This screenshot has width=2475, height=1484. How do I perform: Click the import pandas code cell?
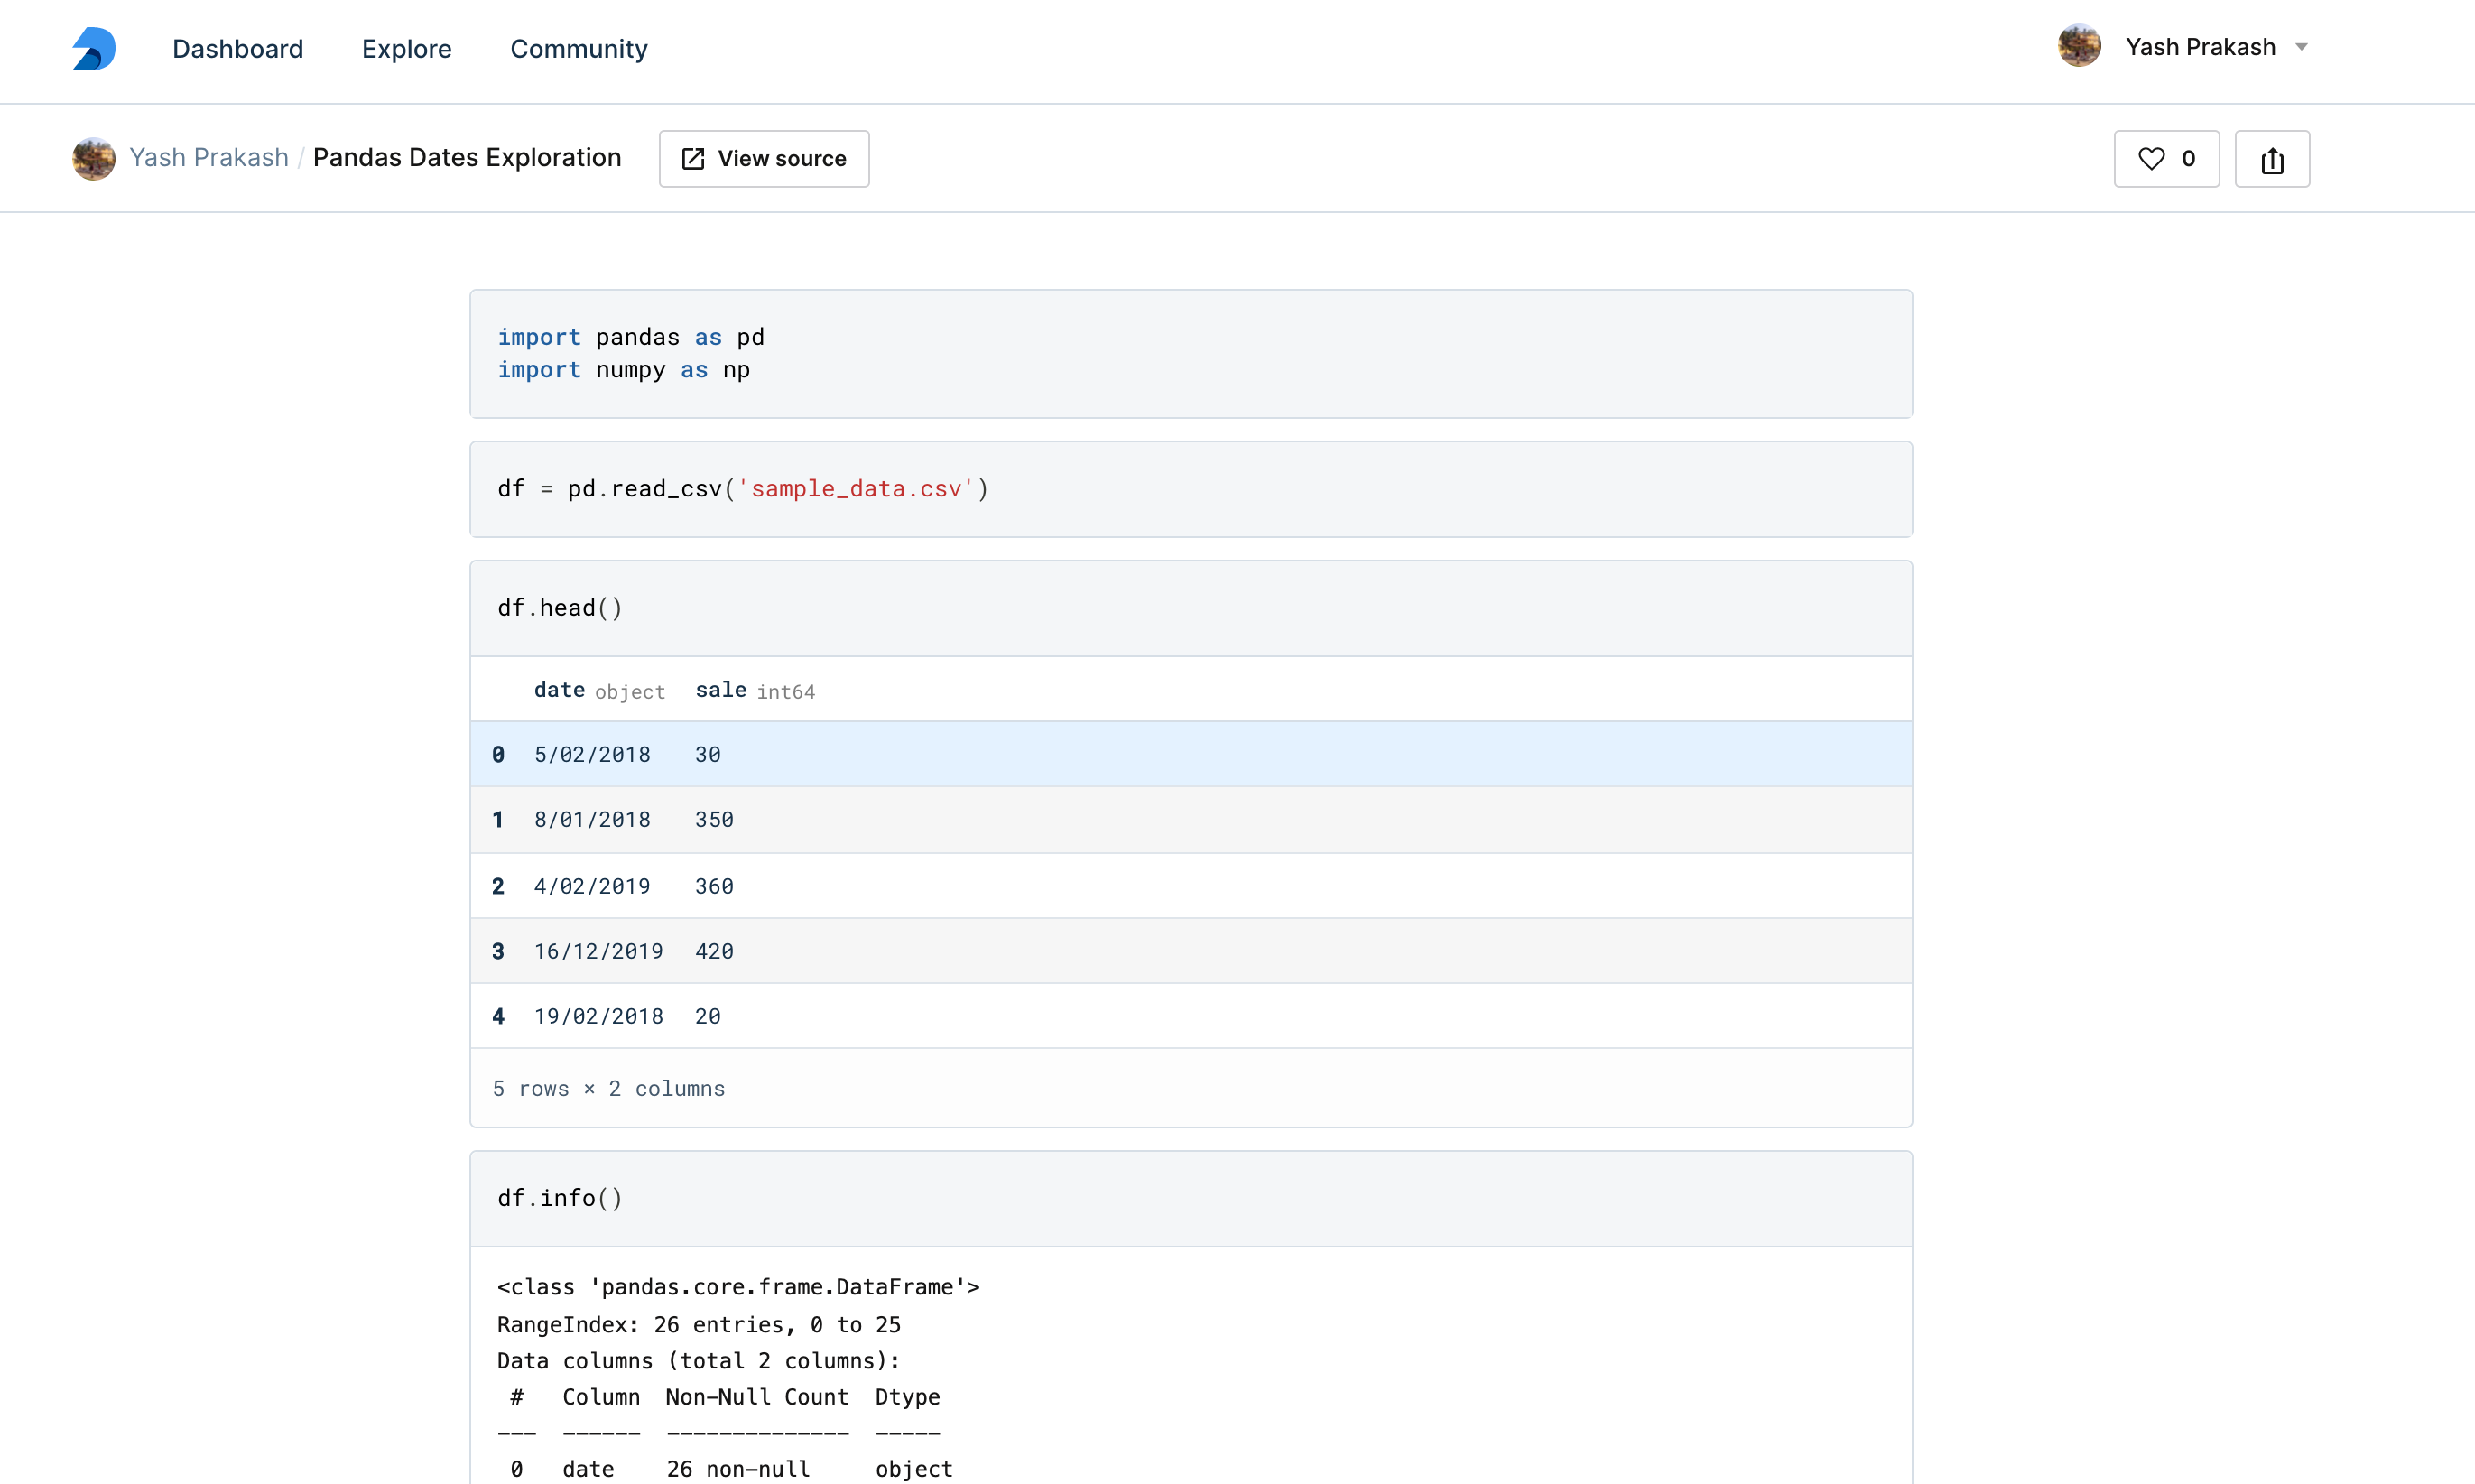pos(1190,354)
